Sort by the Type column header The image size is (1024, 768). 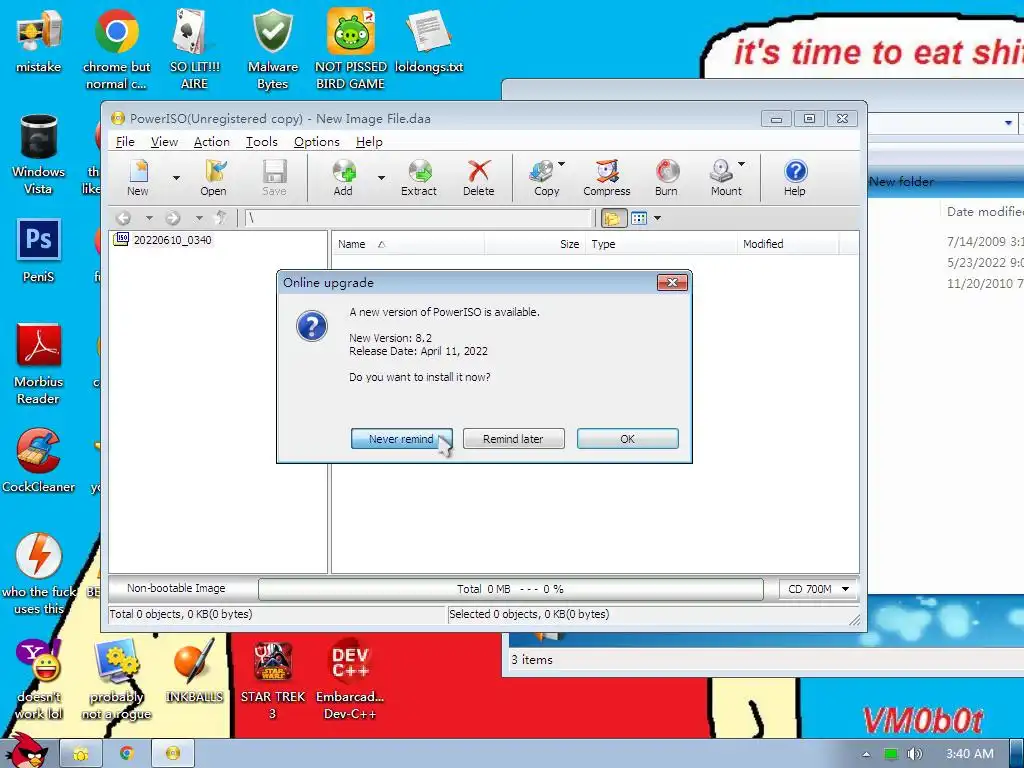click(661, 244)
